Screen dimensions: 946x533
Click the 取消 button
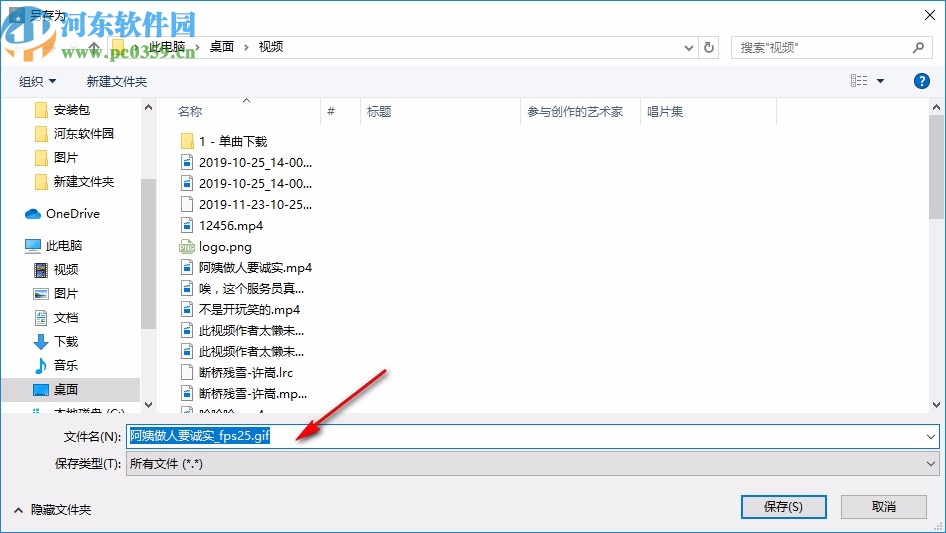point(883,506)
